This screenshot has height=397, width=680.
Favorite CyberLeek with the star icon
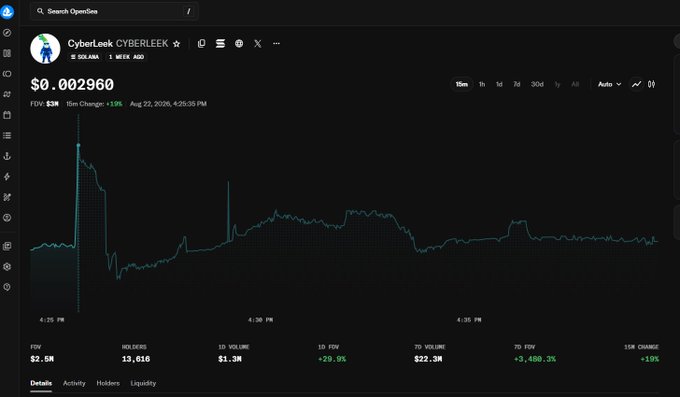tap(177, 44)
